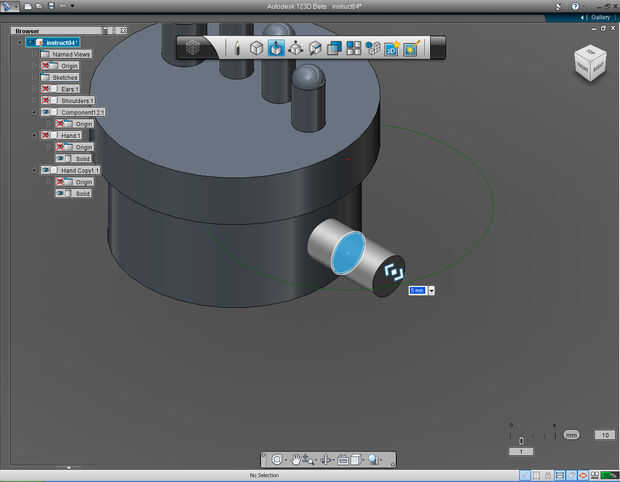Collapse the Component1 tree node
The width and height of the screenshot is (620, 482).
tap(35, 112)
